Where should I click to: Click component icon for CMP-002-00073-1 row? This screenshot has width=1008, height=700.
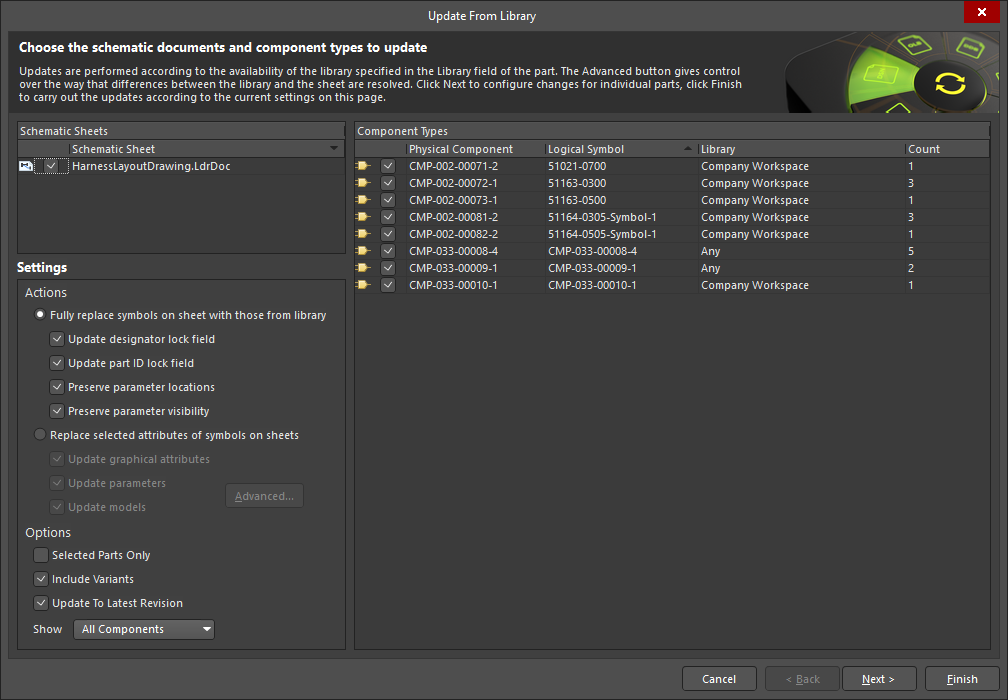pos(363,200)
